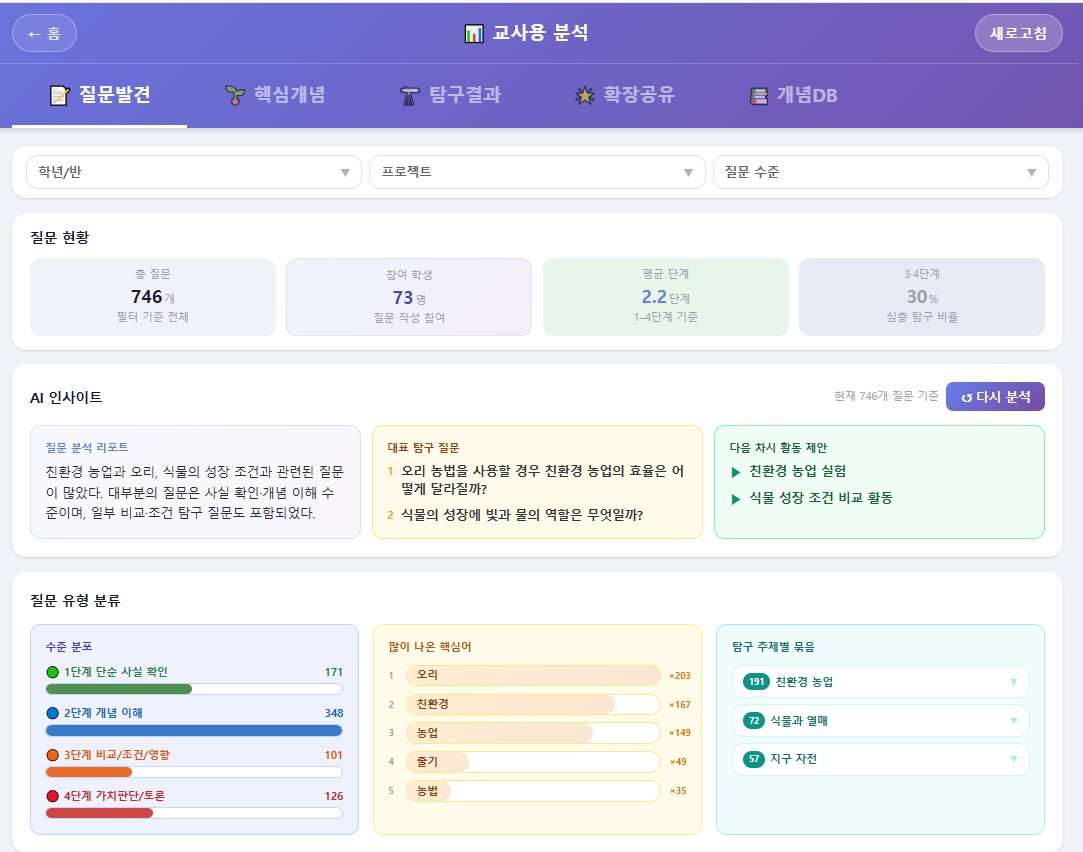This screenshot has width=1083, height=852.
Task: Open the 확장공유 tab
Action: tap(624, 95)
